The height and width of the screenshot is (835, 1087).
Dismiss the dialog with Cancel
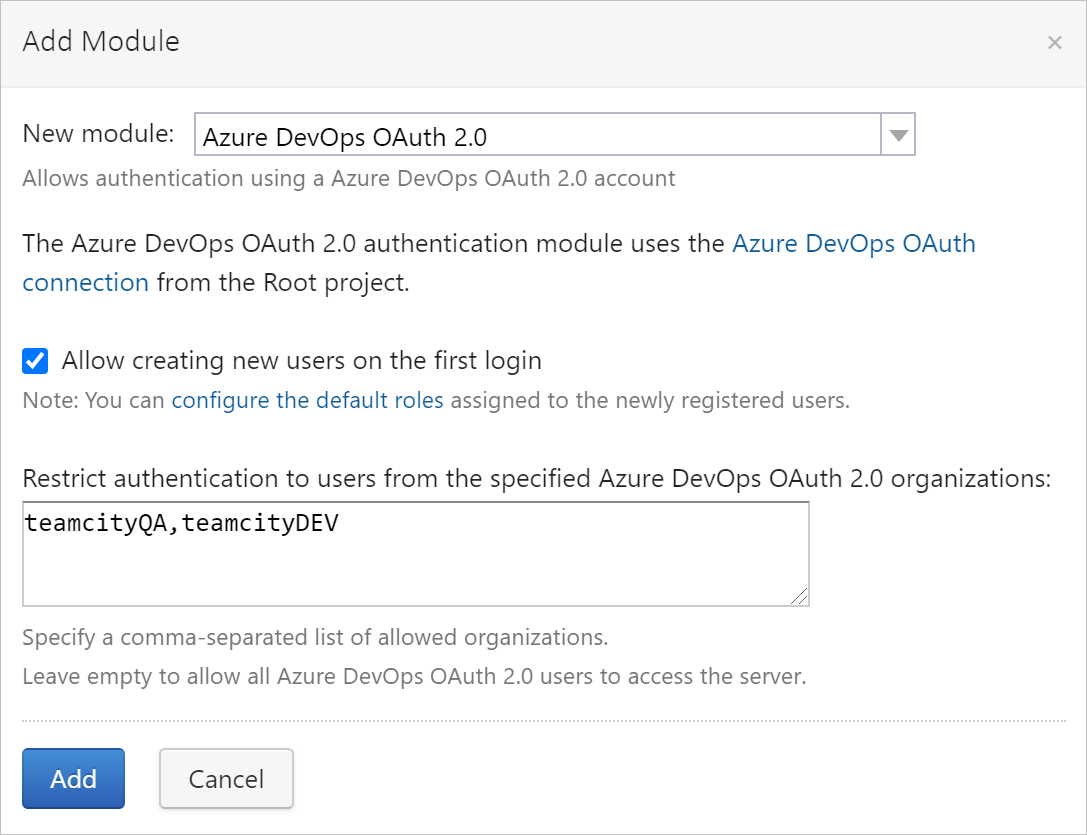(225, 778)
